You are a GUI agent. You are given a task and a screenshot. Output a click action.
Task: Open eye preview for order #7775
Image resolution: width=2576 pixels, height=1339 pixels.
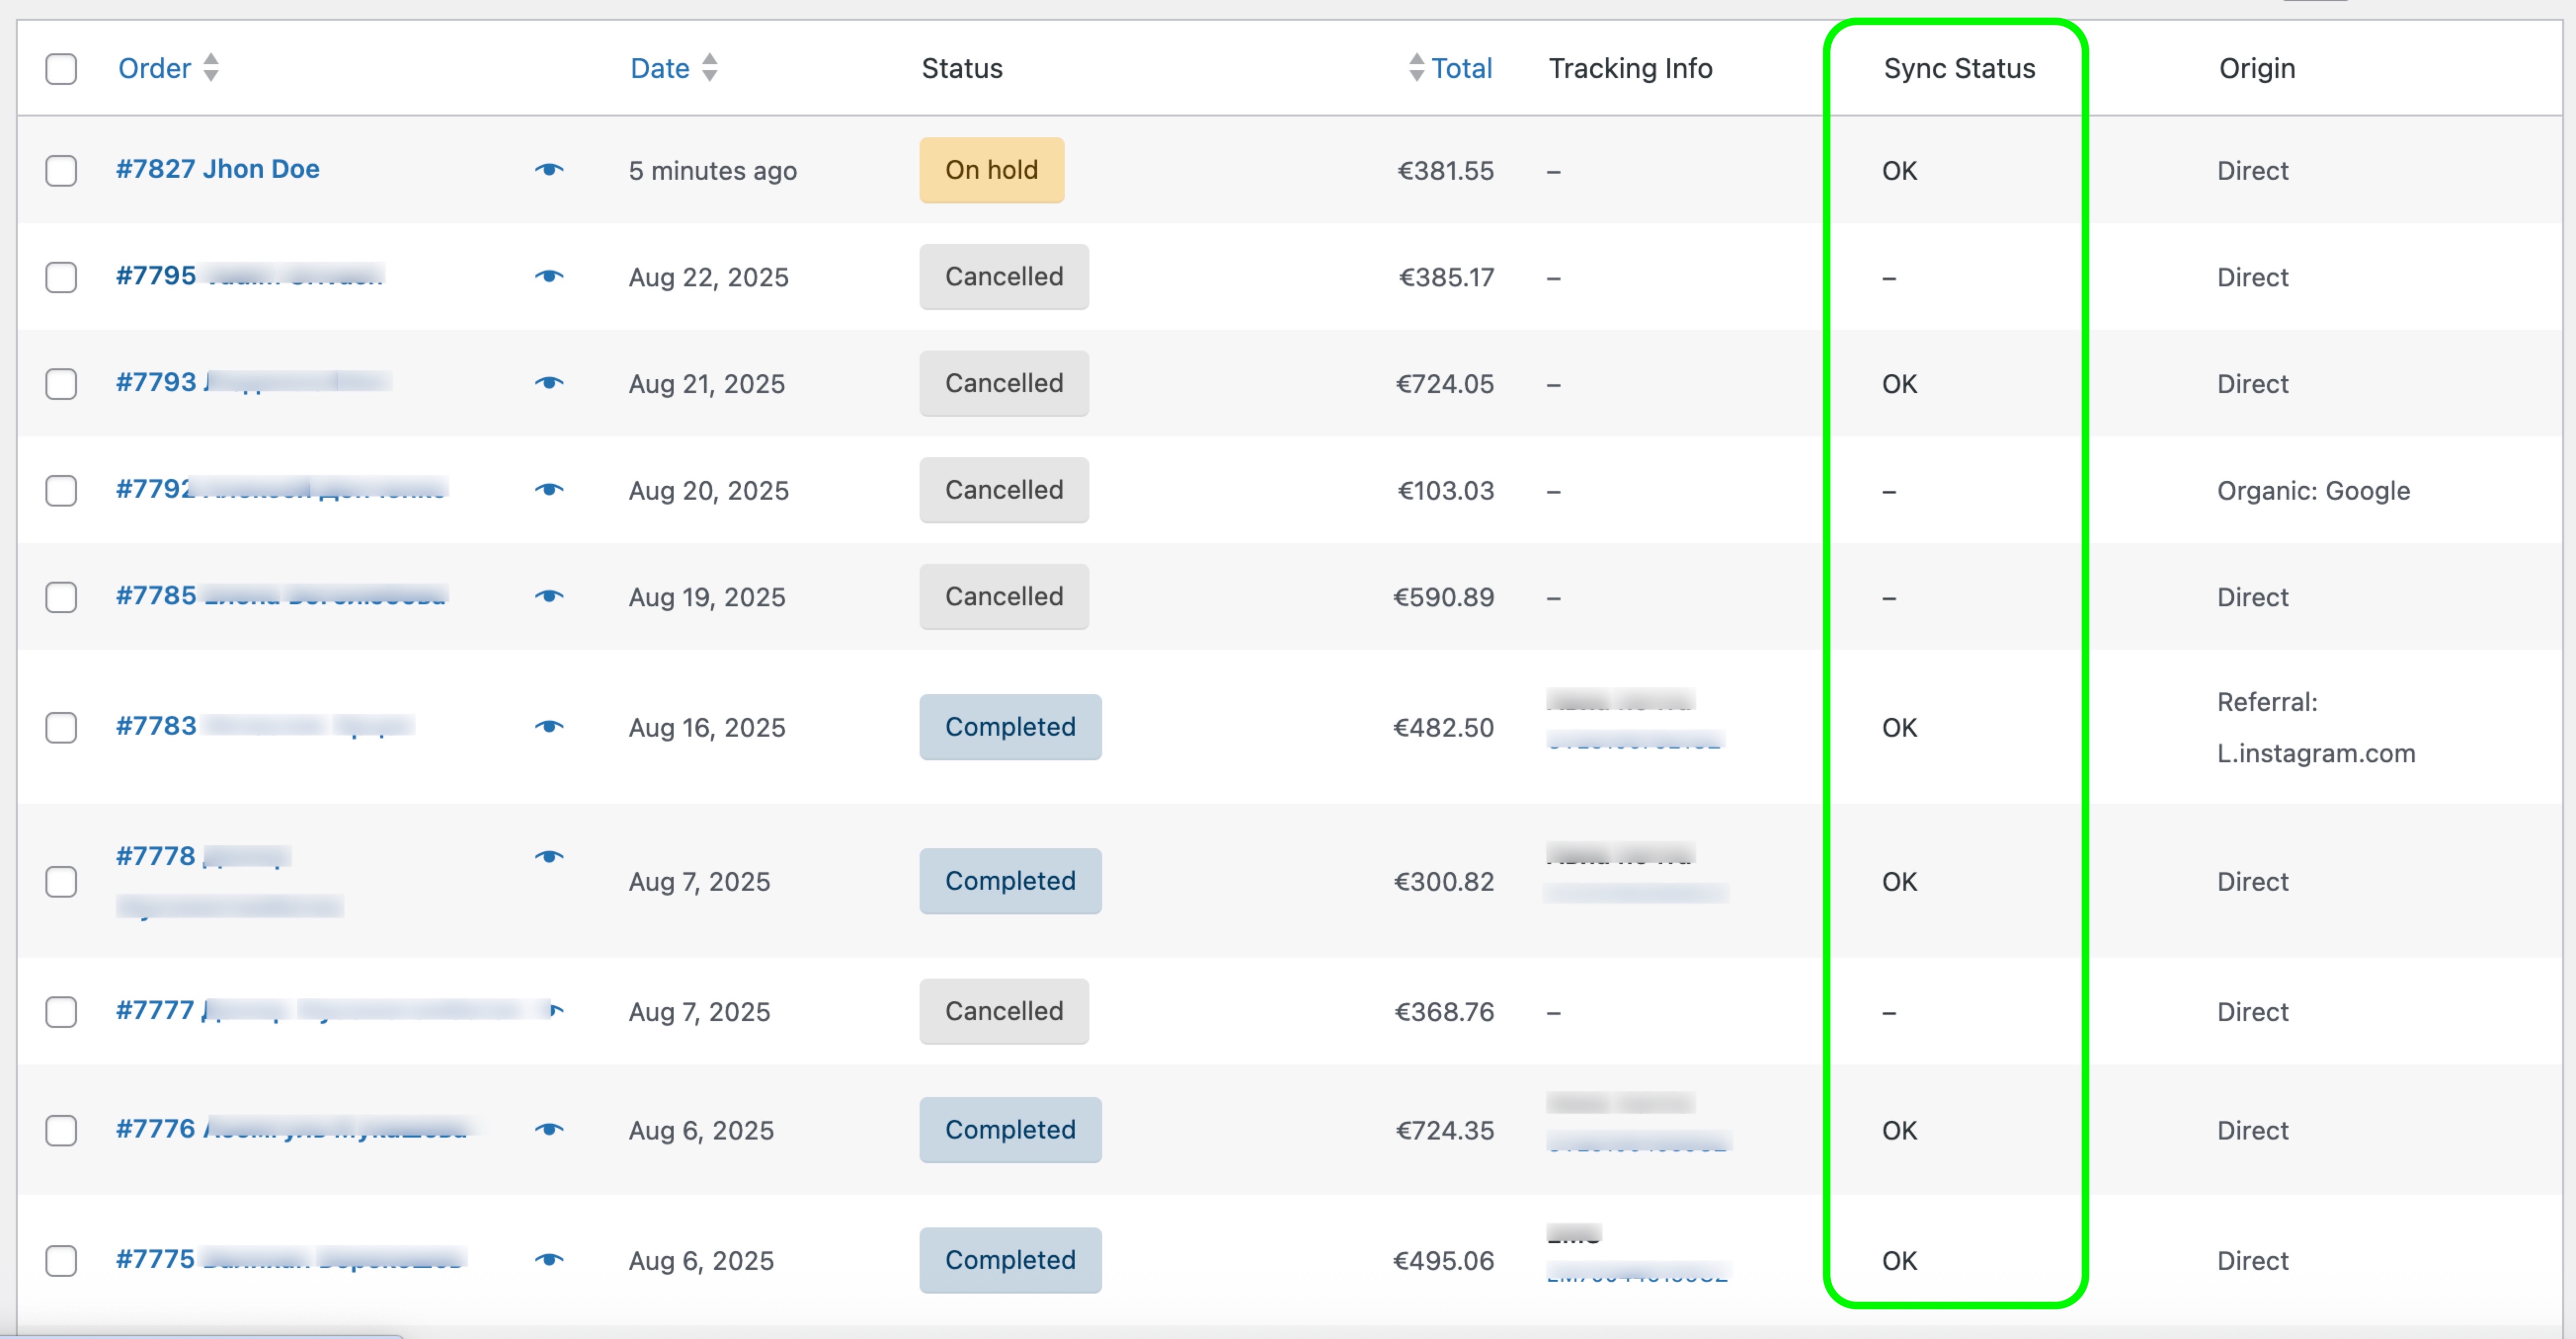549,1260
